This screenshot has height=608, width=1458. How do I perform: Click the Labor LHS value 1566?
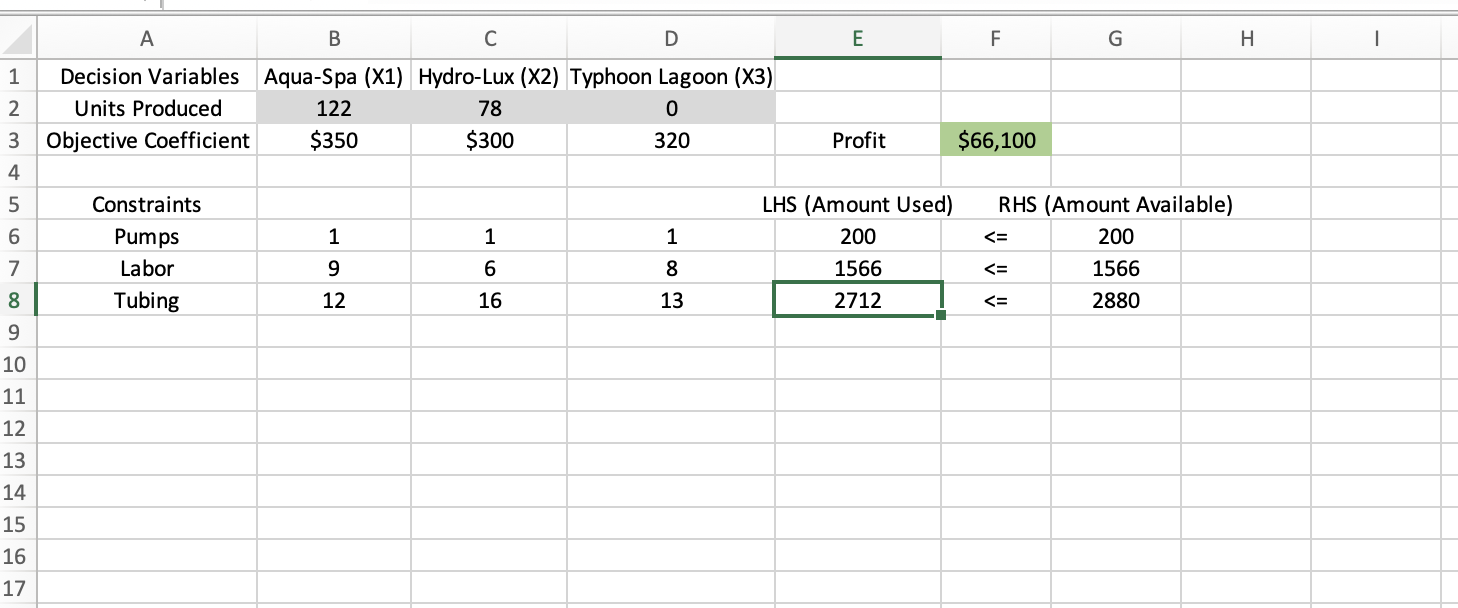pyautogui.click(x=857, y=268)
